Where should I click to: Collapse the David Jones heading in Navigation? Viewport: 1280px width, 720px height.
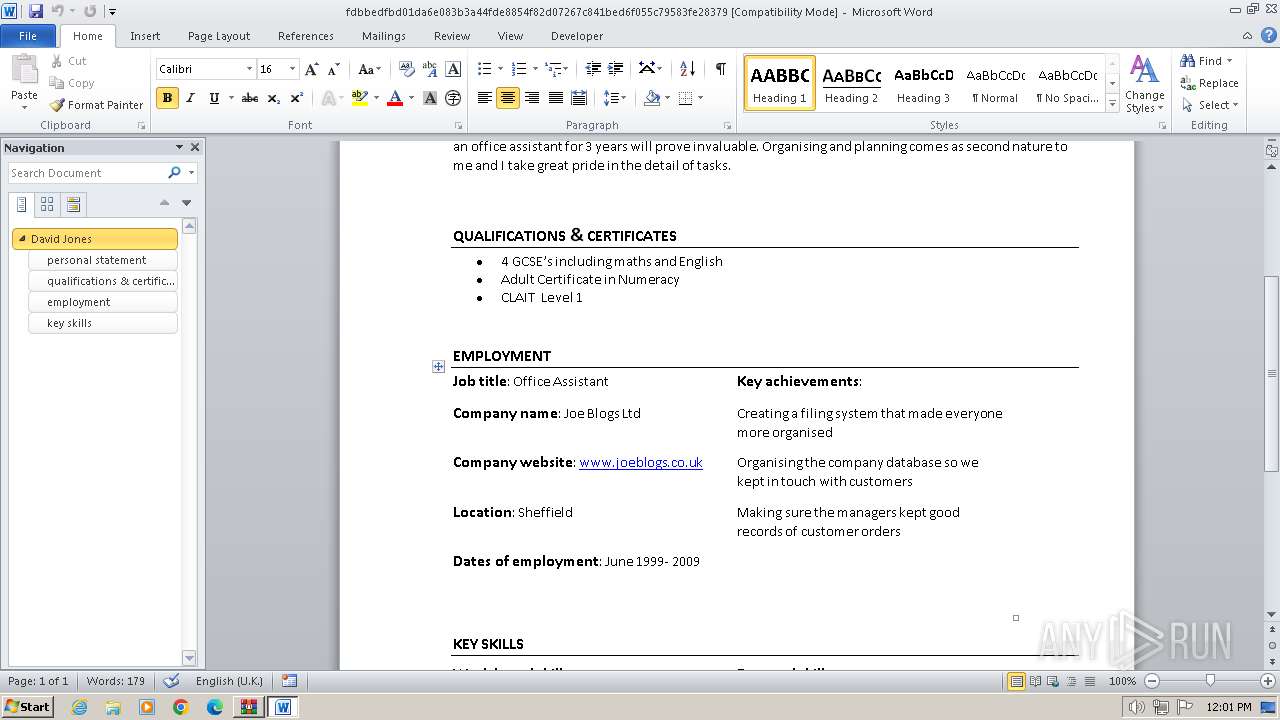[x=22, y=239]
